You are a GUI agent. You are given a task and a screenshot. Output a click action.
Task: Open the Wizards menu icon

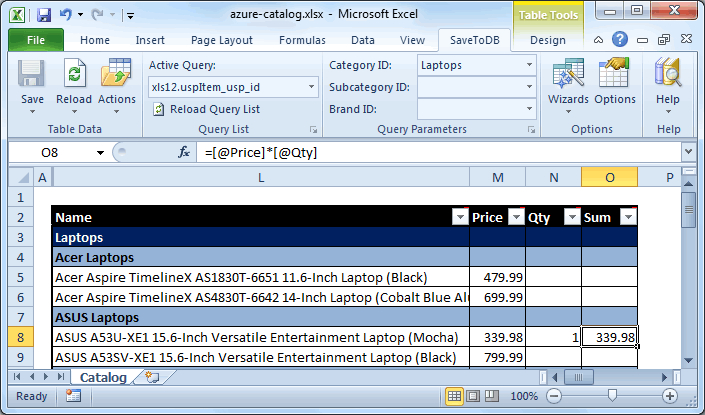[x=568, y=74]
